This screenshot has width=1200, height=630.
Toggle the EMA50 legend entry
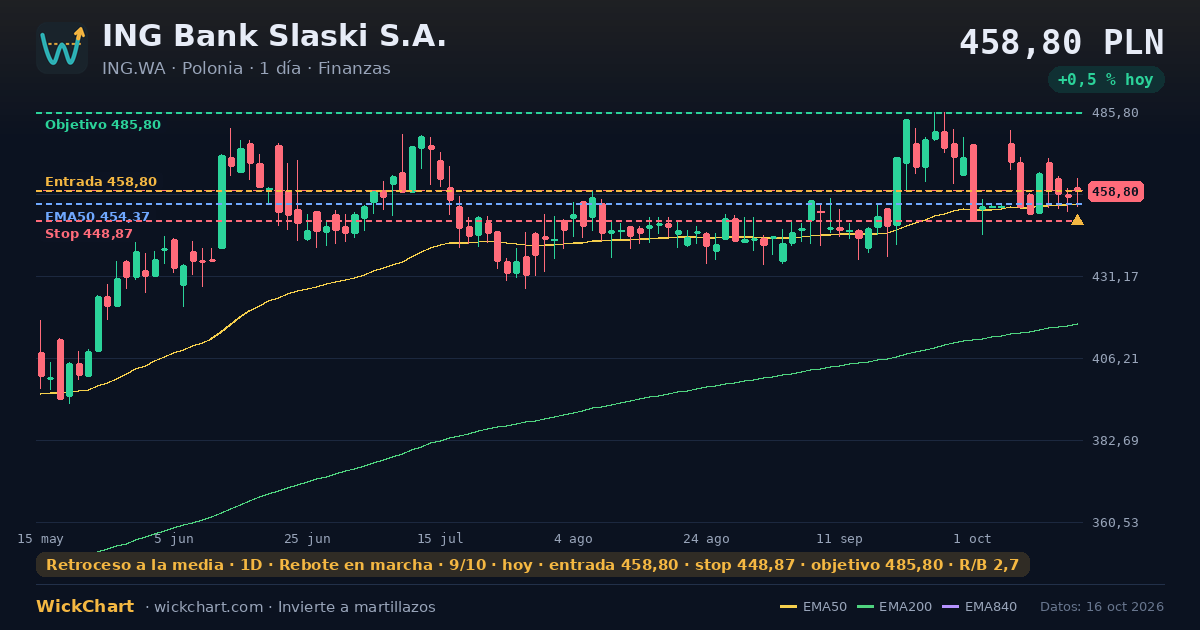click(x=813, y=607)
